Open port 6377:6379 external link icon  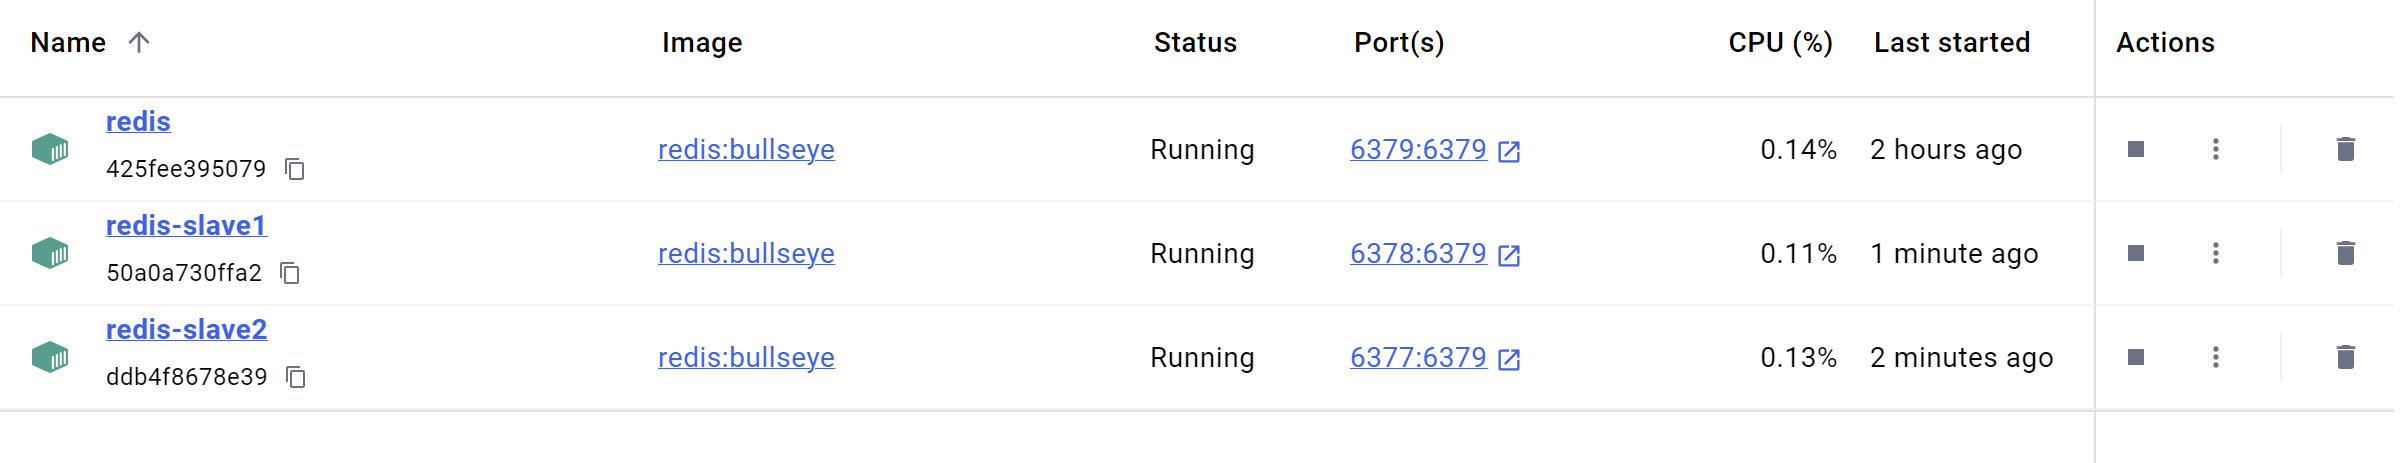pyautogui.click(x=1509, y=359)
